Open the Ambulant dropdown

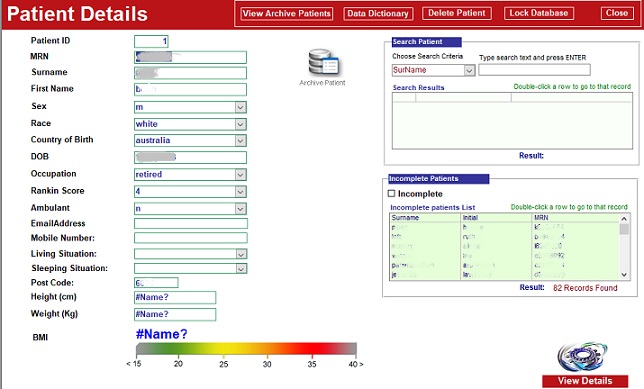point(241,209)
